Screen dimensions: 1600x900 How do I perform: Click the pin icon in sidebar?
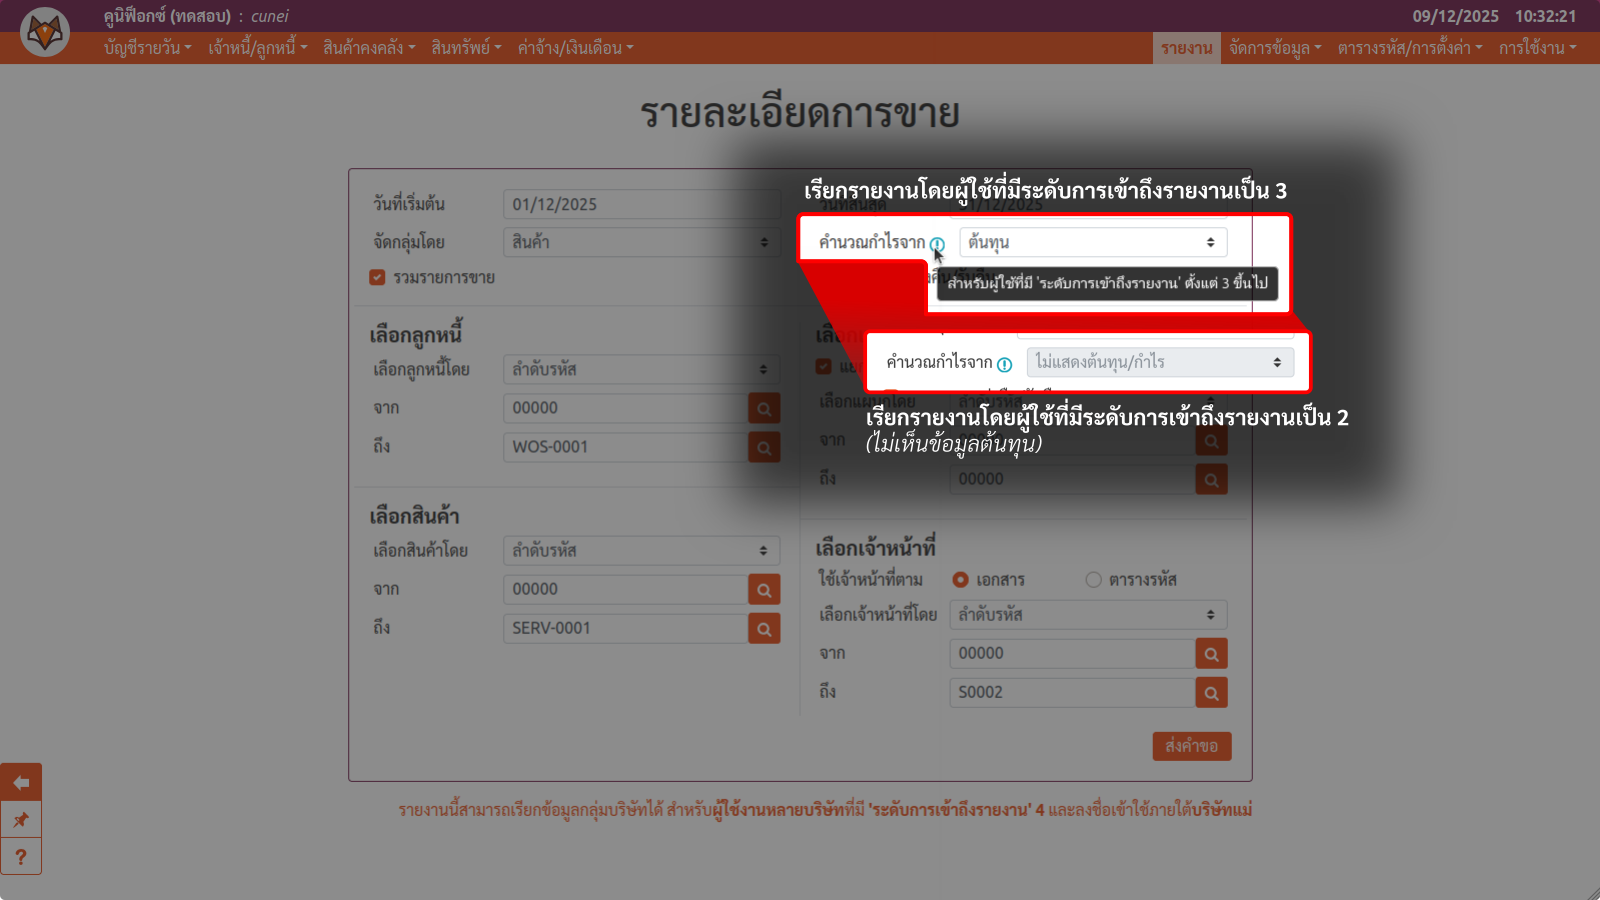(x=21, y=820)
